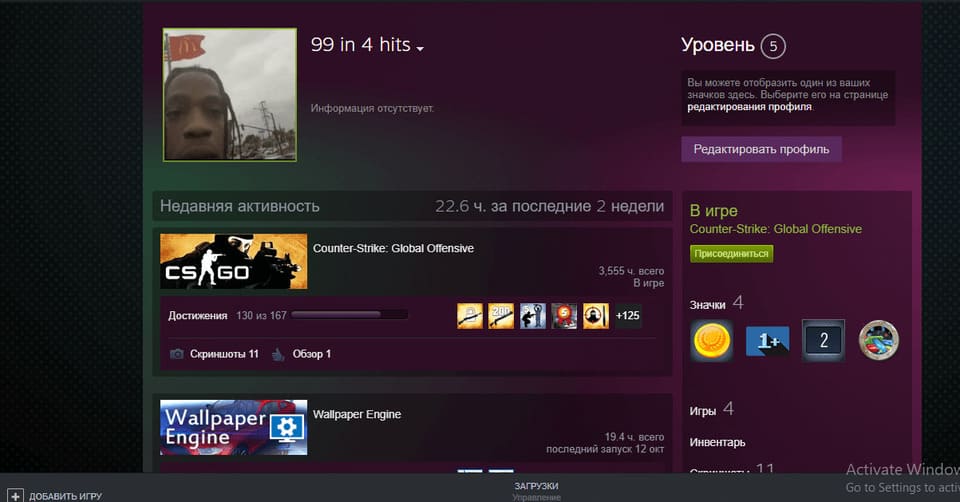Click the CS:GO achievement progress bar
960x502 pixels.
[349, 315]
